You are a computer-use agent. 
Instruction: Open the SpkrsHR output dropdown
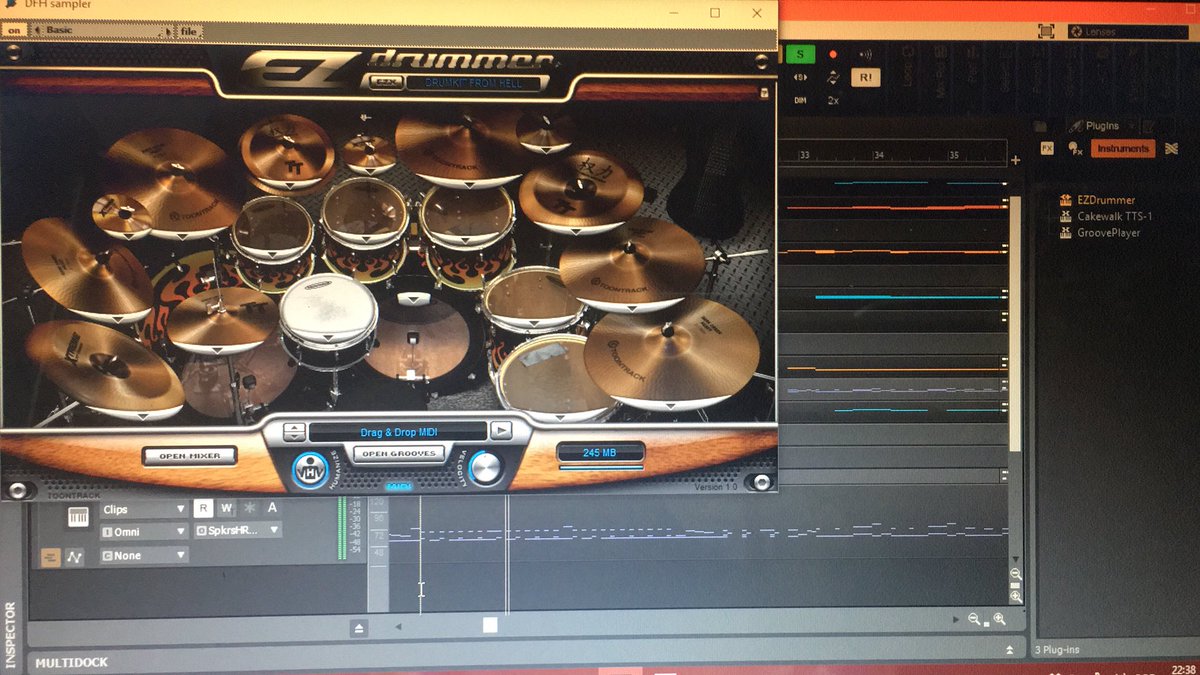point(238,531)
